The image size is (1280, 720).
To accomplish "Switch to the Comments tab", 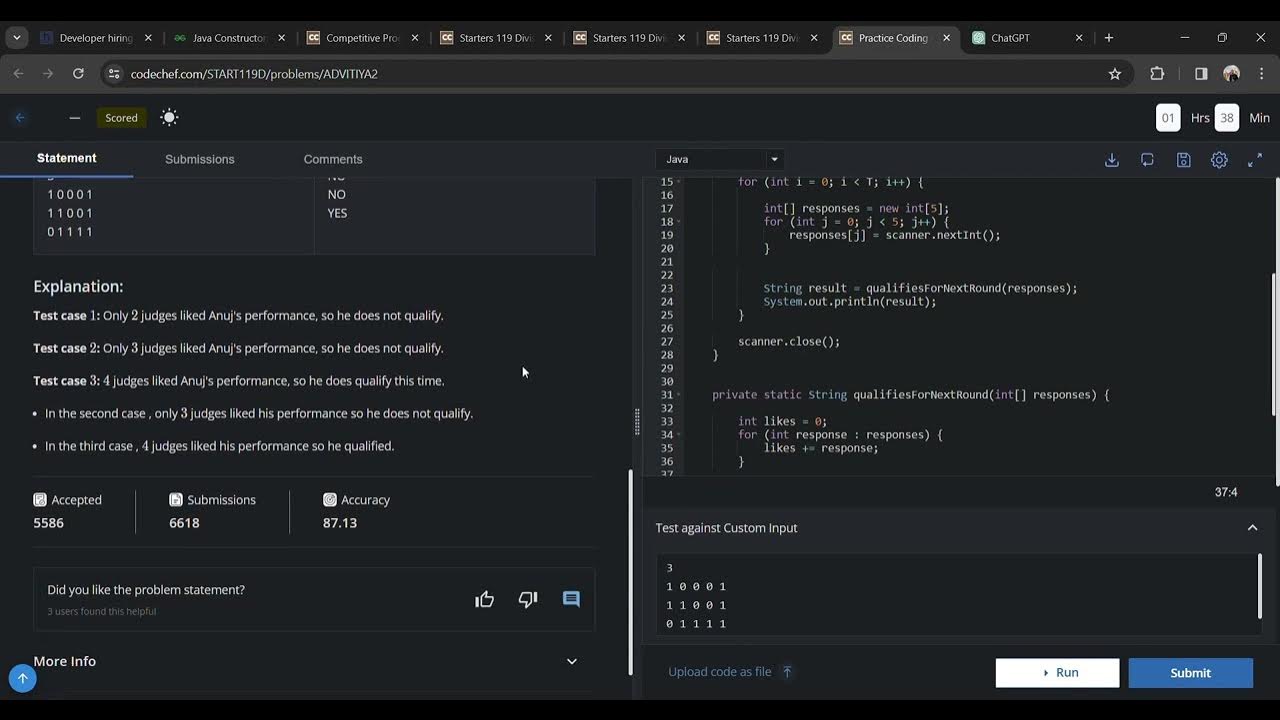I will pyautogui.click(x=333, y=159).
